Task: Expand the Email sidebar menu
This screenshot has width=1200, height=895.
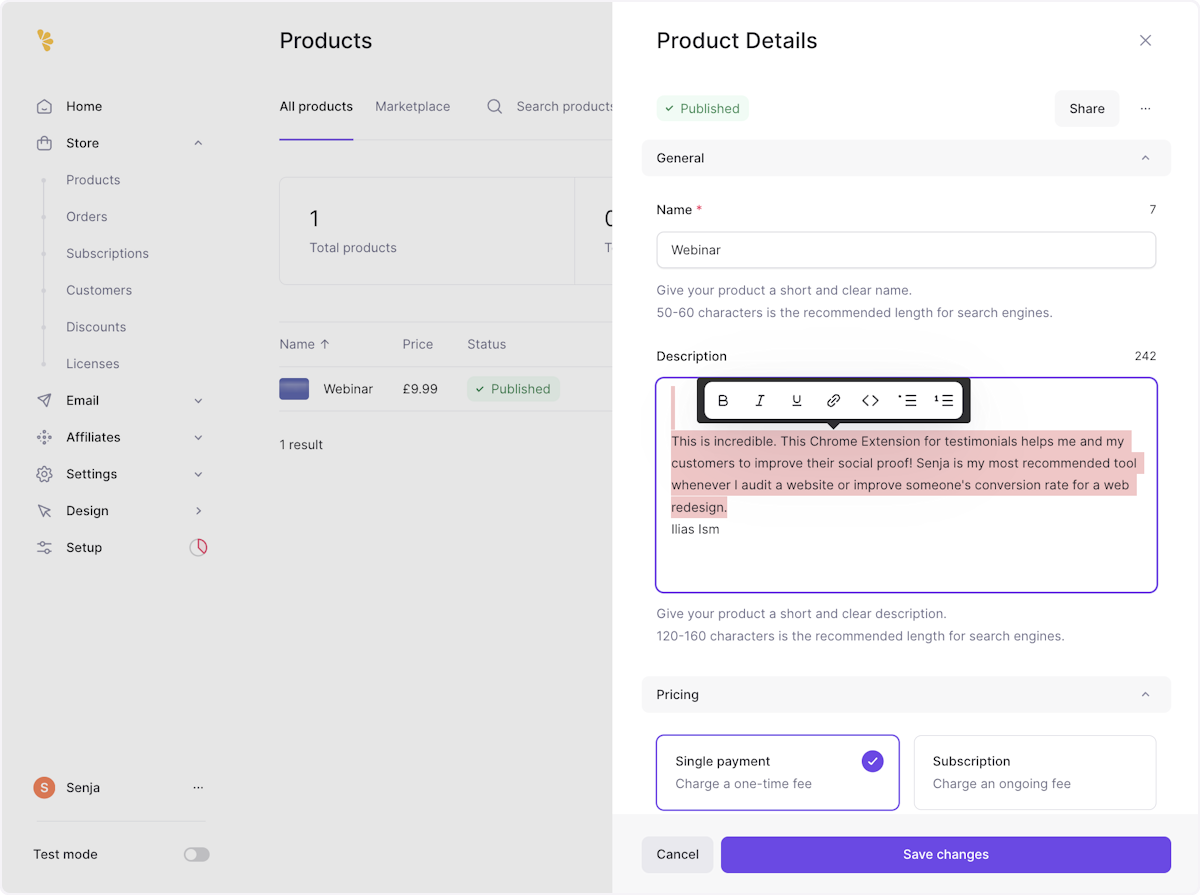Action: pos(198,401)
